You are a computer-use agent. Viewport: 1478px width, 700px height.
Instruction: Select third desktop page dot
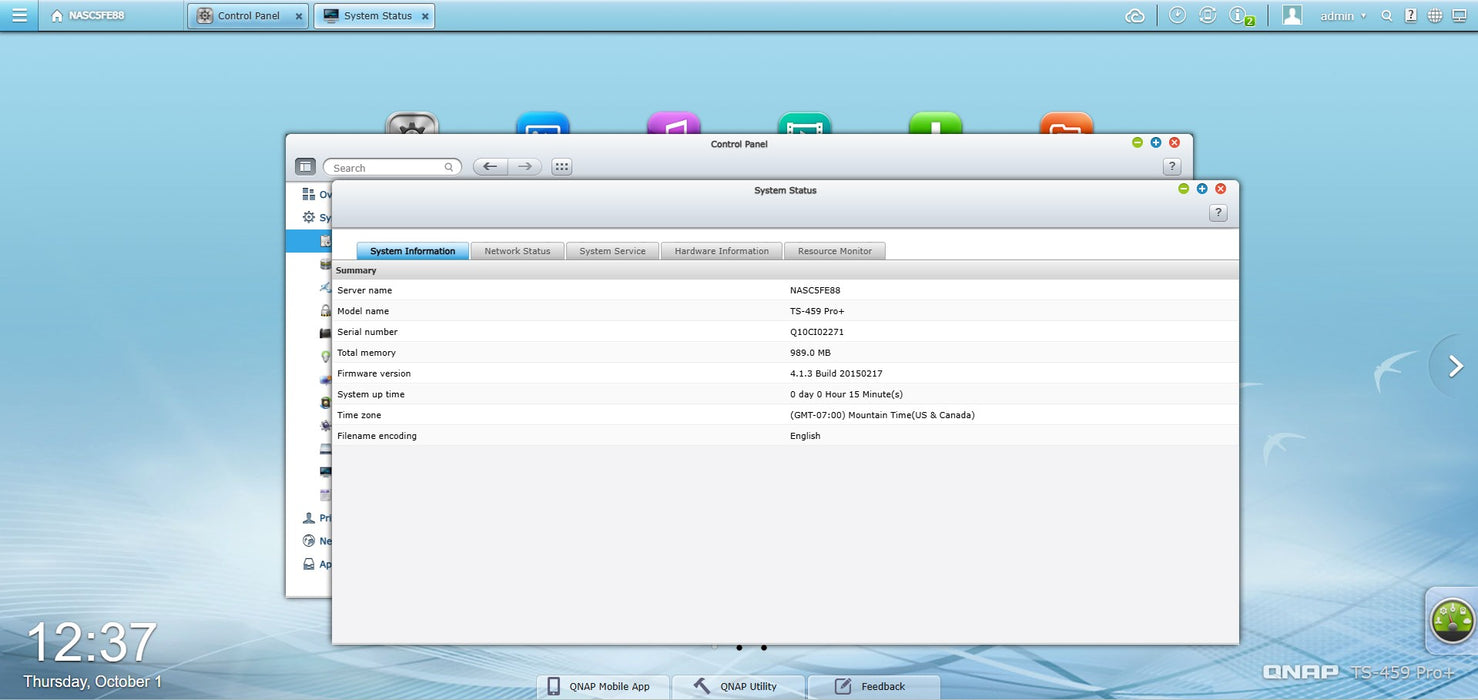(x=764, y=647)
